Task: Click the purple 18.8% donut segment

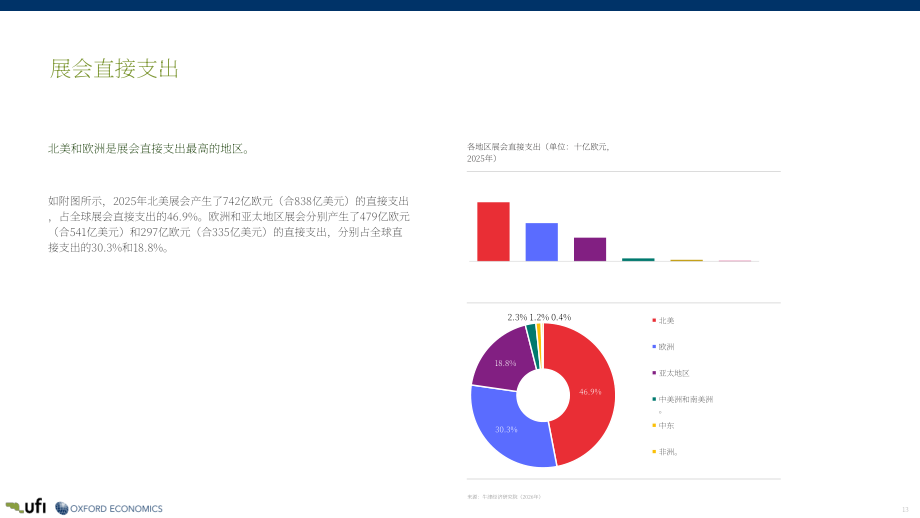Action: coord(505,361)
